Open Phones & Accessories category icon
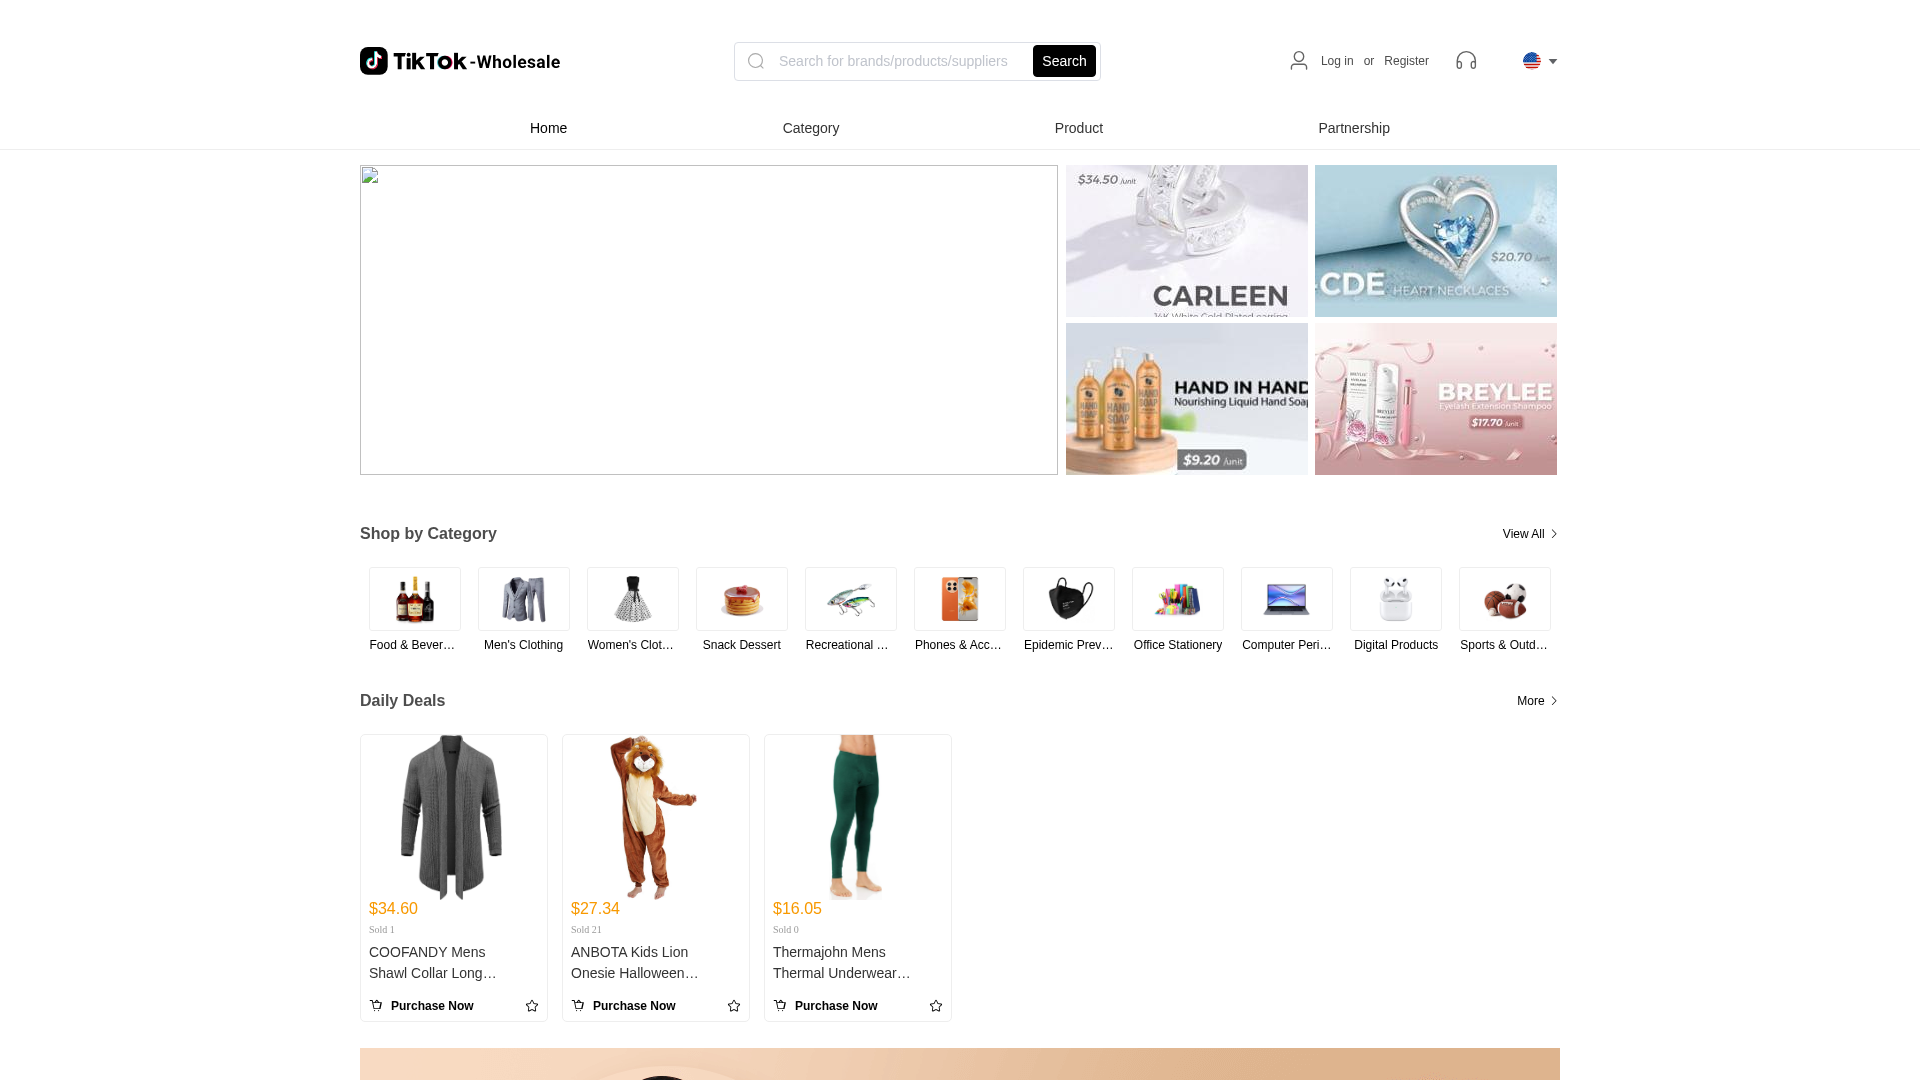Screen dimensions: 1920x1080 click(x=960, y=599)
